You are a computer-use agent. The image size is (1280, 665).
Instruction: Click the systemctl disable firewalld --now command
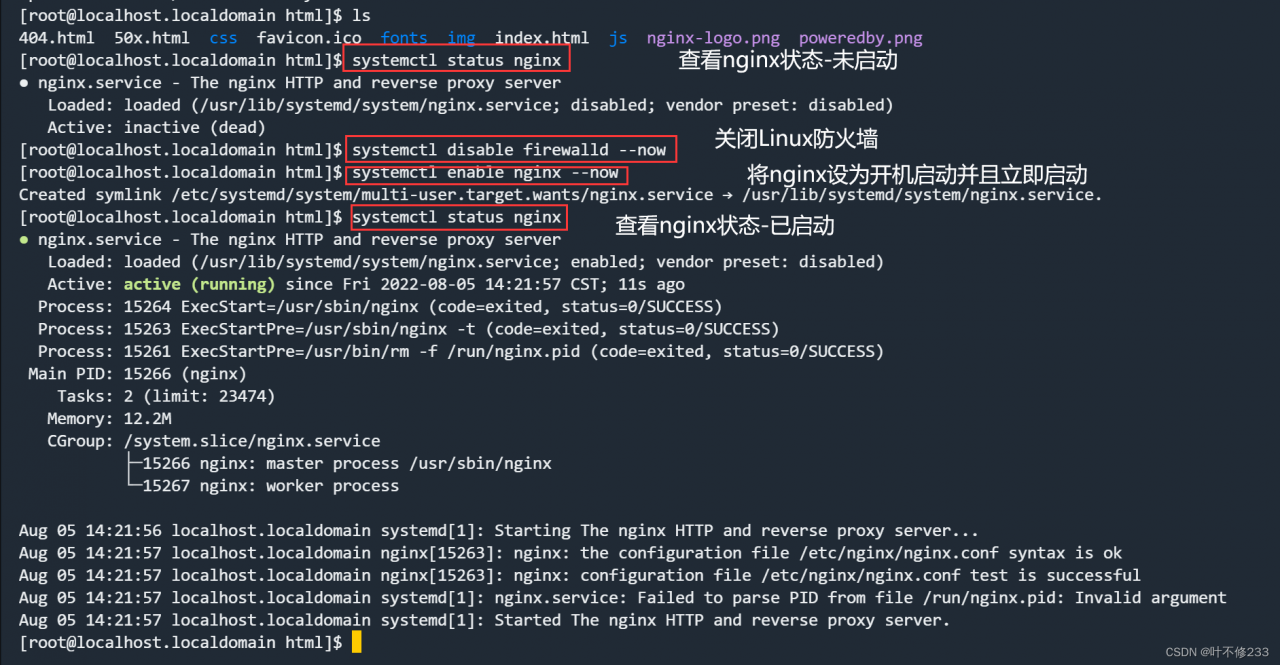(512, 149)
